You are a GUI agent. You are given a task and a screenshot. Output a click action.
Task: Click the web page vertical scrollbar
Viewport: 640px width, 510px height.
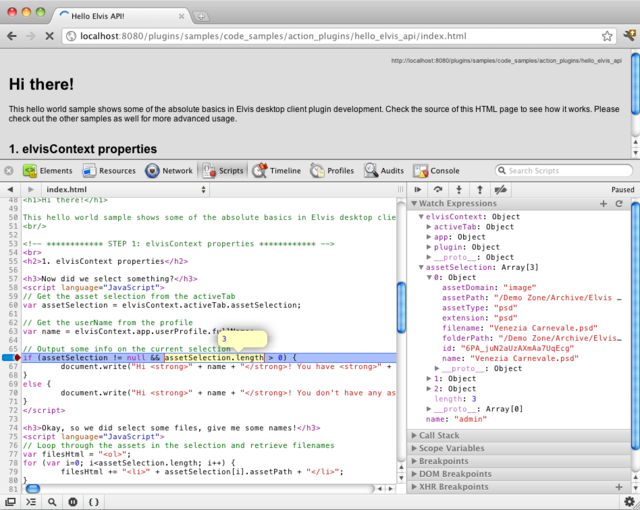[635, 84]
